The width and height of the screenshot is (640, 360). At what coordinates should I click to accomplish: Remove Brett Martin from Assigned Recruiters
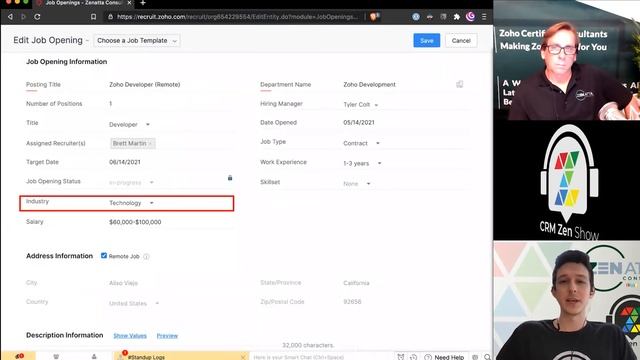coord(150,144)
